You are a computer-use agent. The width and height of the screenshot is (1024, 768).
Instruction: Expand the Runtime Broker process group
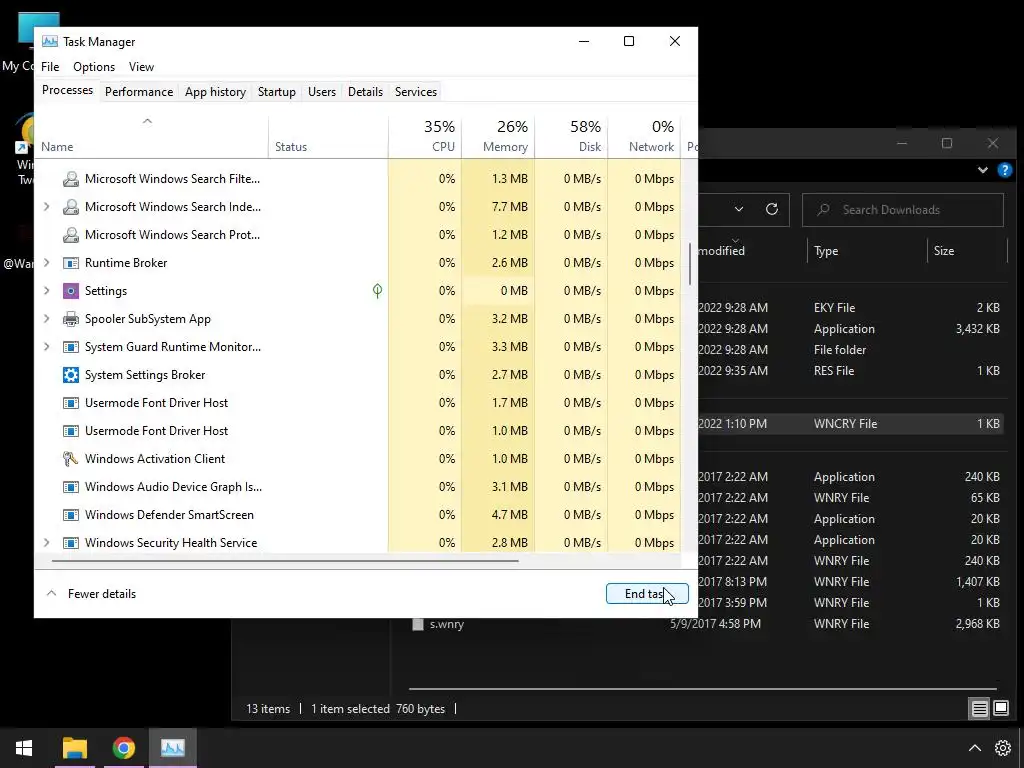click(46, 263)
